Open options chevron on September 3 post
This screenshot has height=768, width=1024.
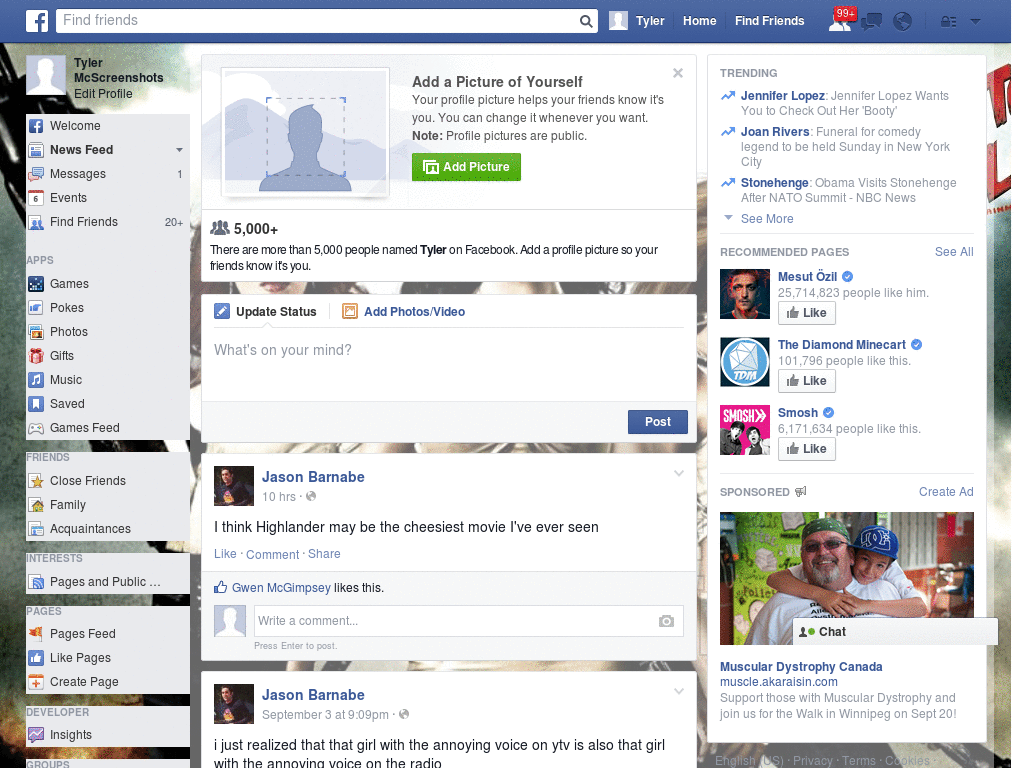pyautogui.click(x=679, y=692)
